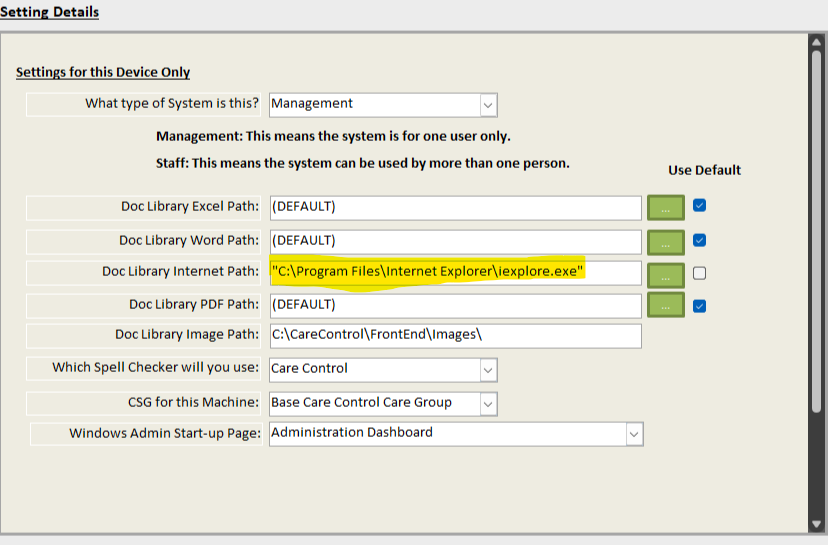Click the Doc Library PDF Path field
The image size is (828, 545).
click(455, 305)
